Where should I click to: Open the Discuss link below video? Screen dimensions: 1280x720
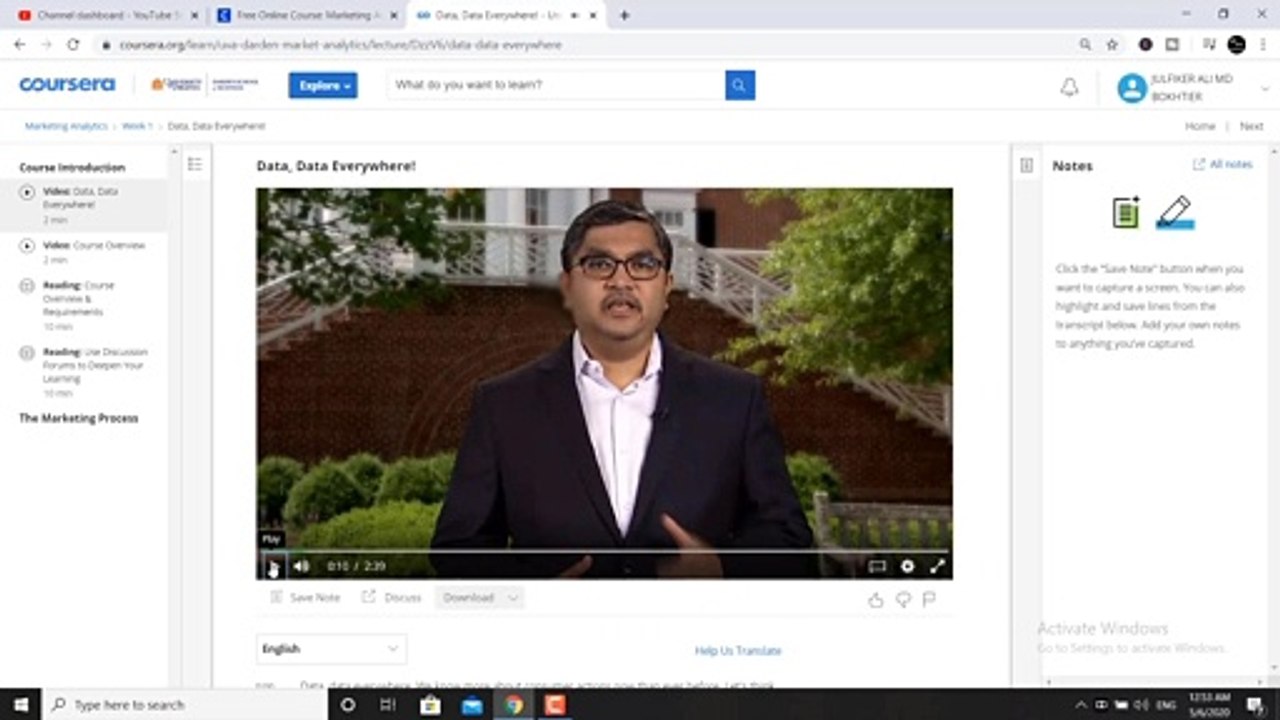(392, 598)
